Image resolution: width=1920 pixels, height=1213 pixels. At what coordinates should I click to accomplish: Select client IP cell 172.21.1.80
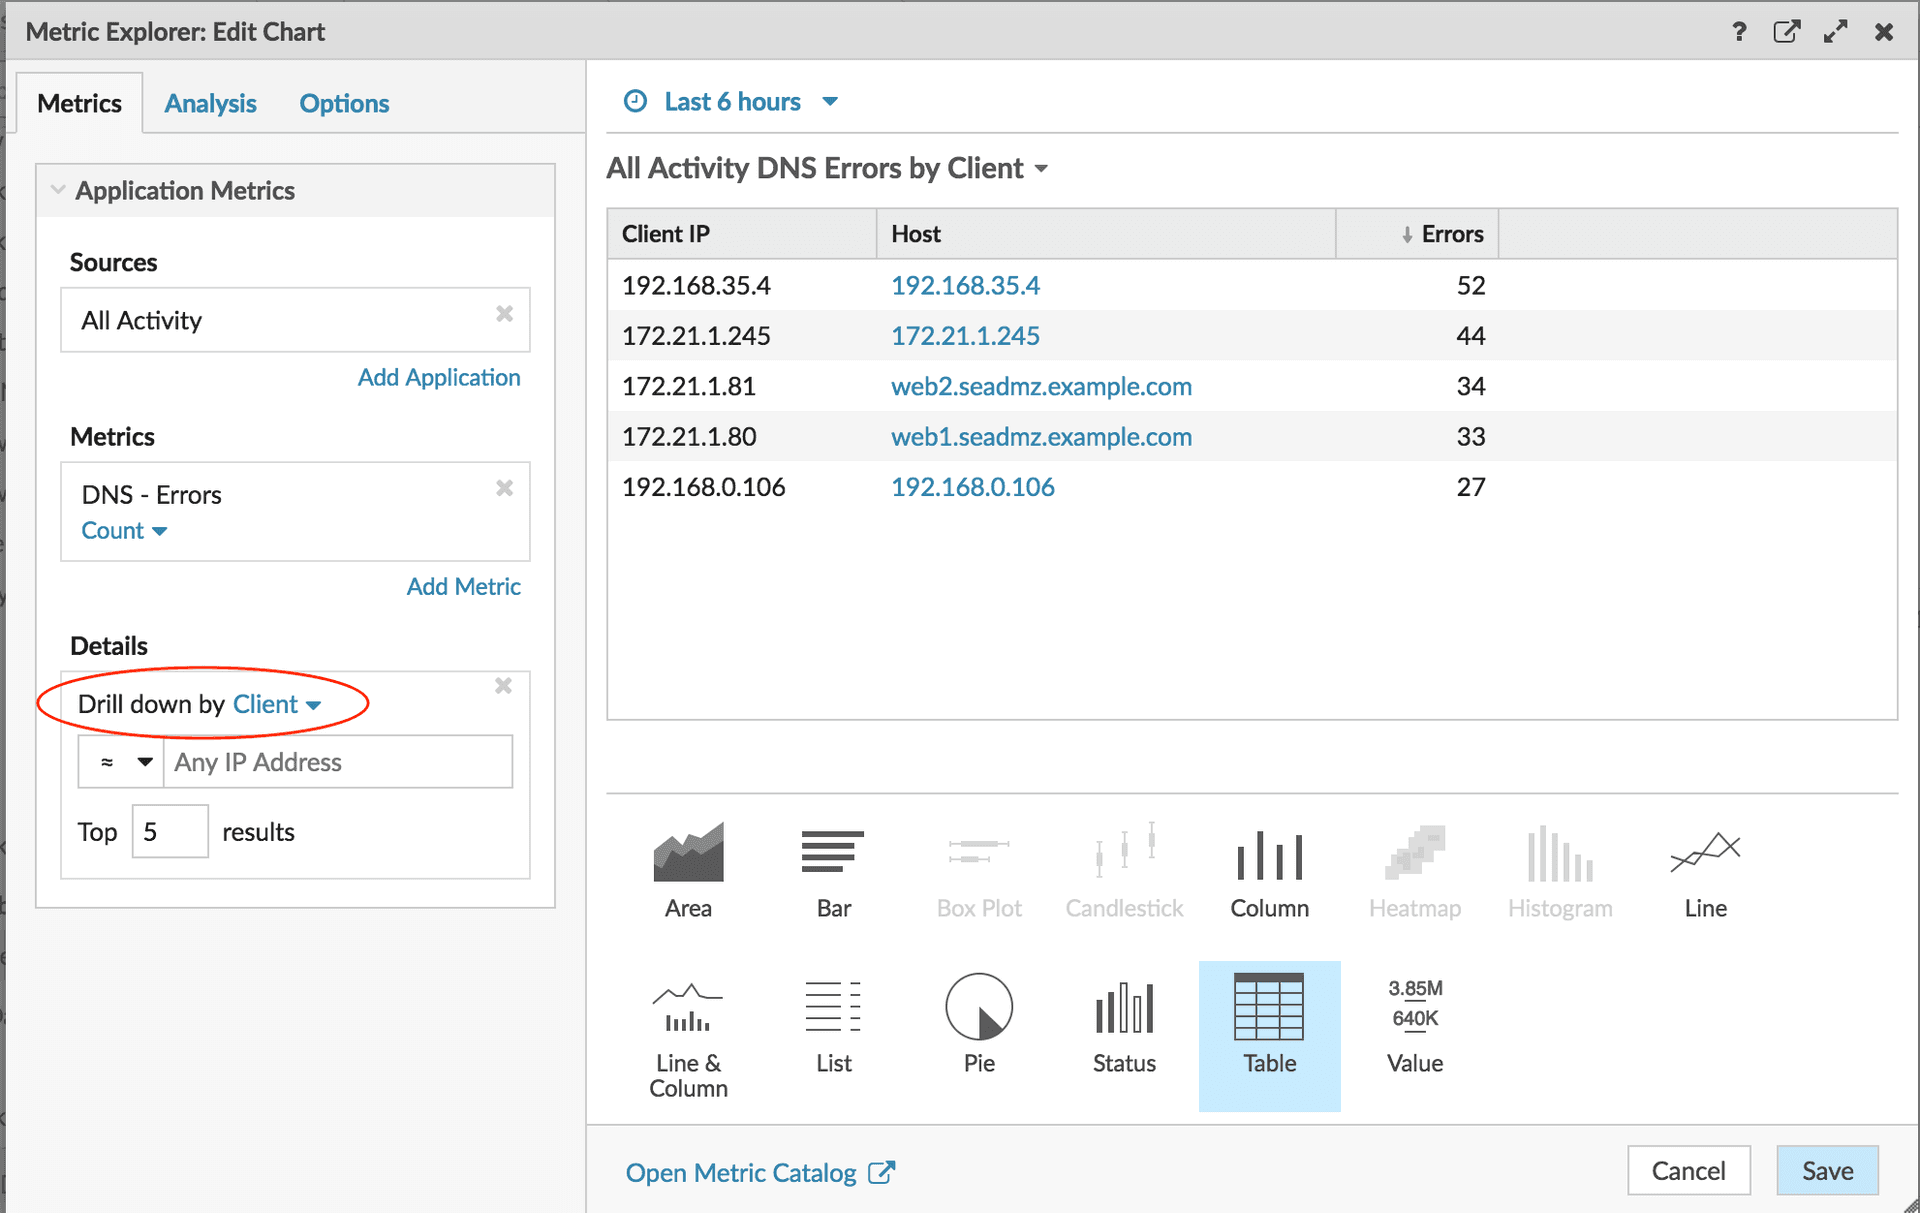pos(689,437)
